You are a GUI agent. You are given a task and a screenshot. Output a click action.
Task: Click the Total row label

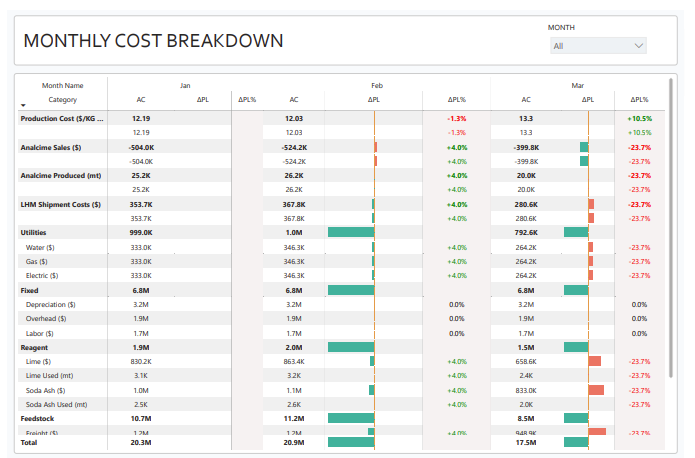pos(29,442)
